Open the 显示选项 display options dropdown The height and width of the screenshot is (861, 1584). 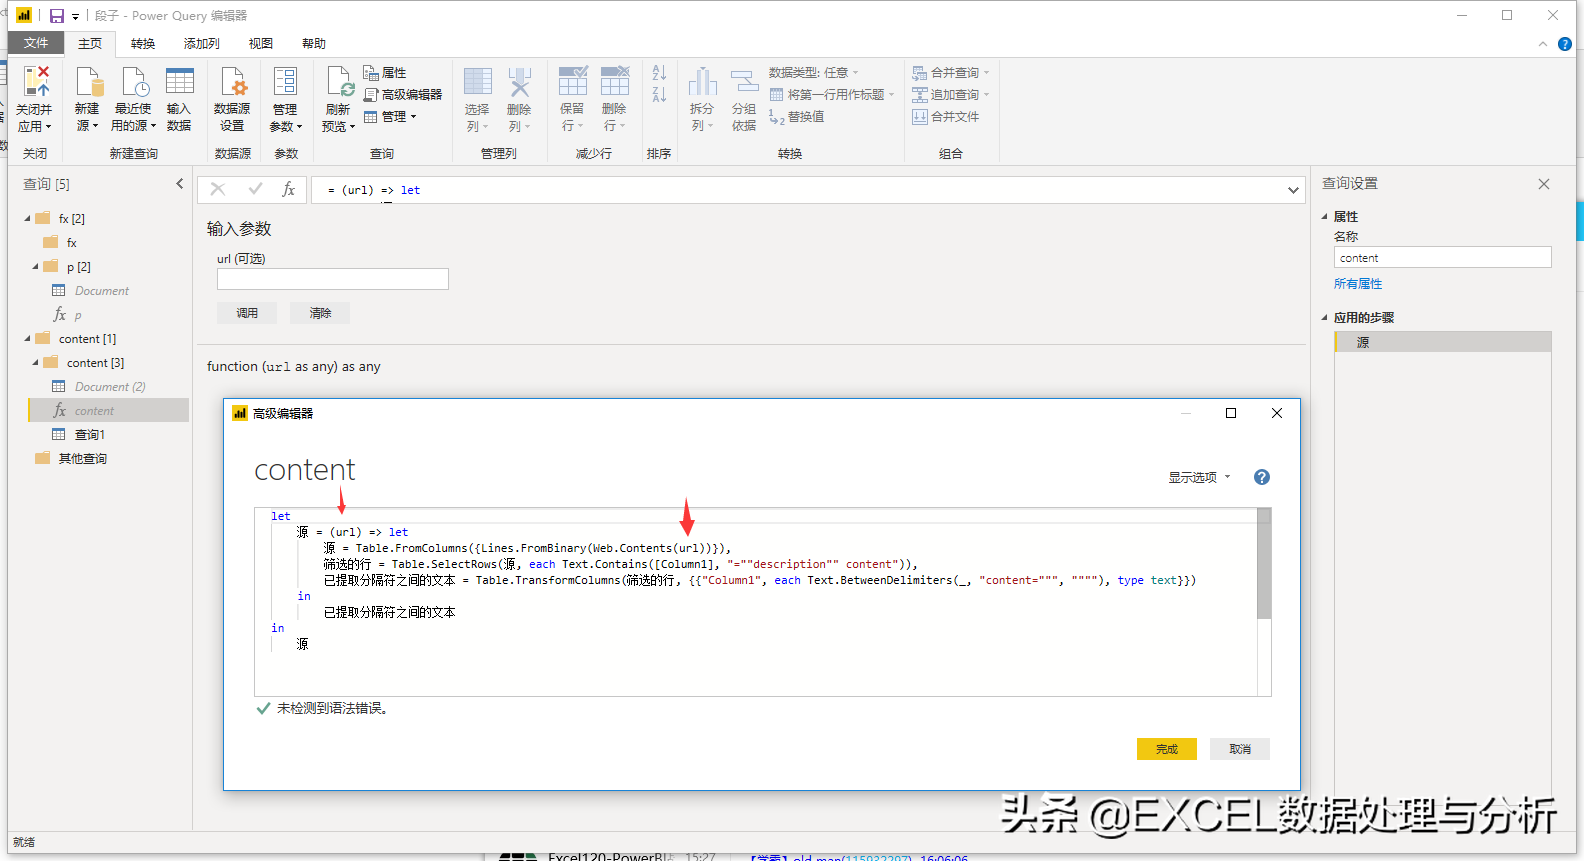click(1199, 478)
